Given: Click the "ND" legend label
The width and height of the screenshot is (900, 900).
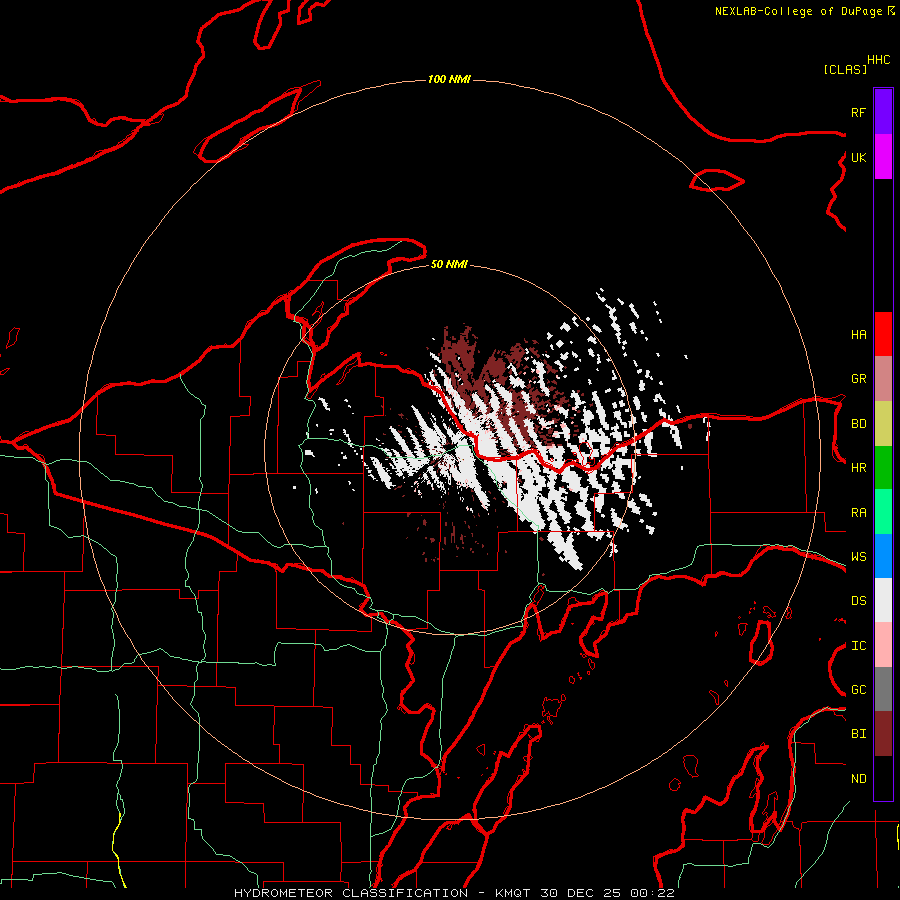Looking at the screenshot, I should (858, 778).
